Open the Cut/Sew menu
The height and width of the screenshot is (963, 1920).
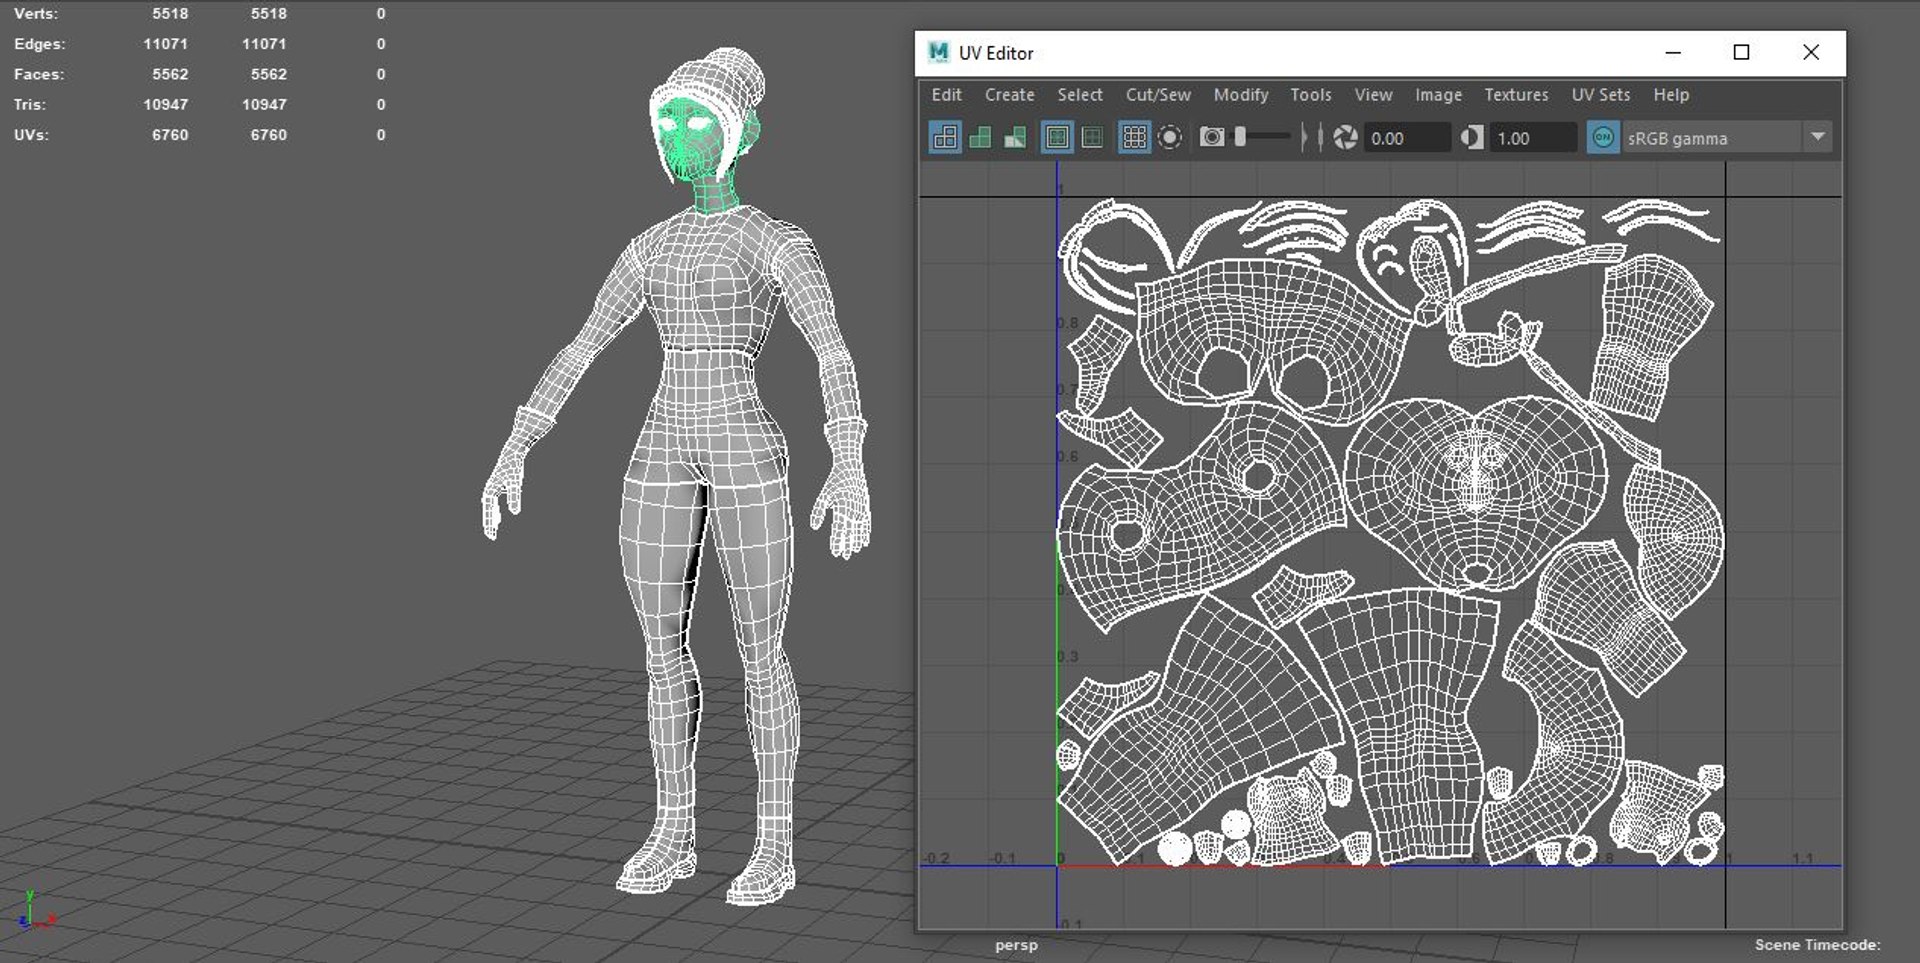[1158, 95]
